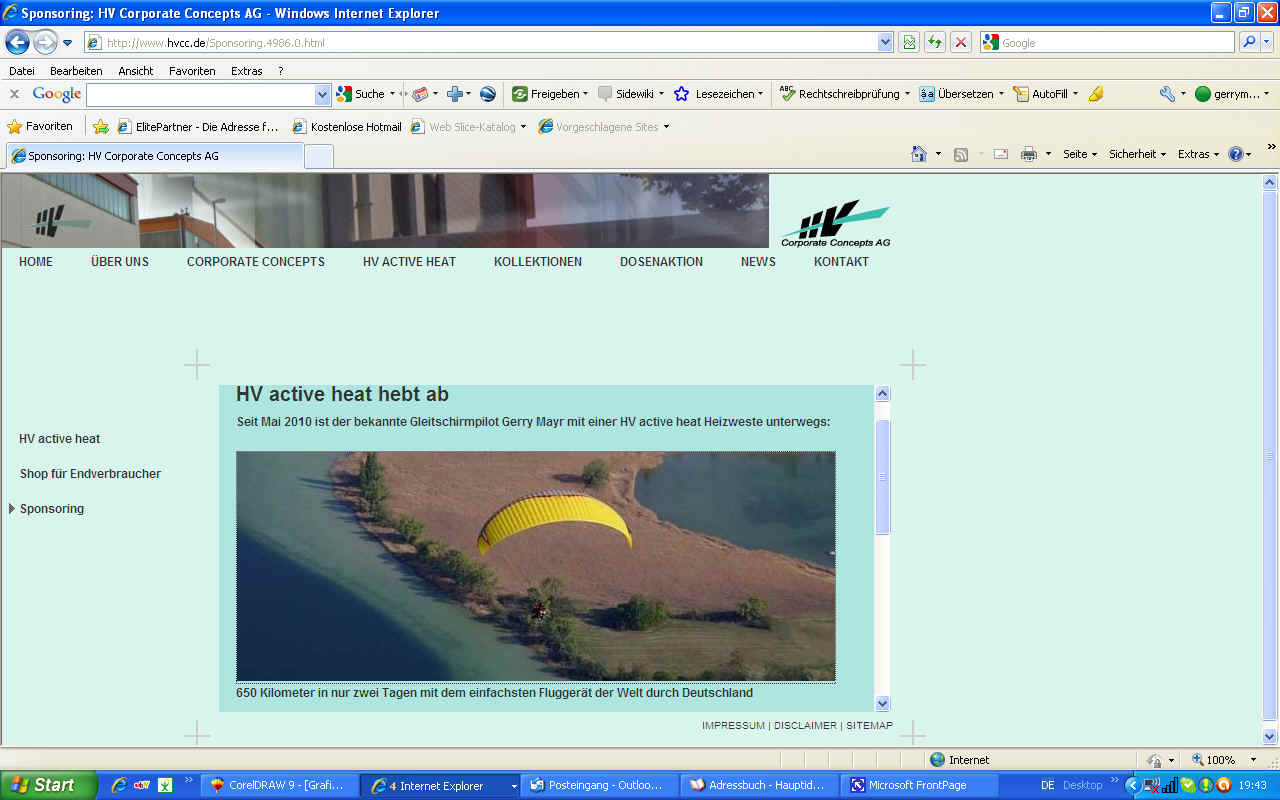This screenshot has width=1280, height=800.
Task: Open the ? help menu
Action: [x=281, y=71]
